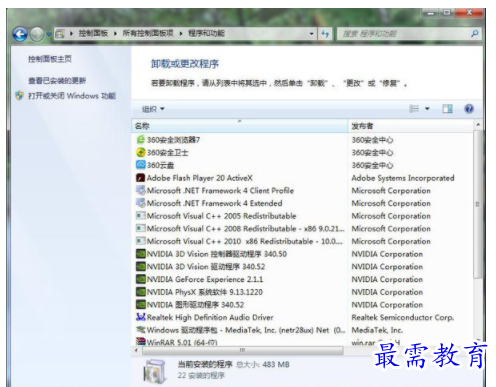Click the 360云盘 program name
The width and height of the screenshot is (496, 387).
(x=161, y=165)
